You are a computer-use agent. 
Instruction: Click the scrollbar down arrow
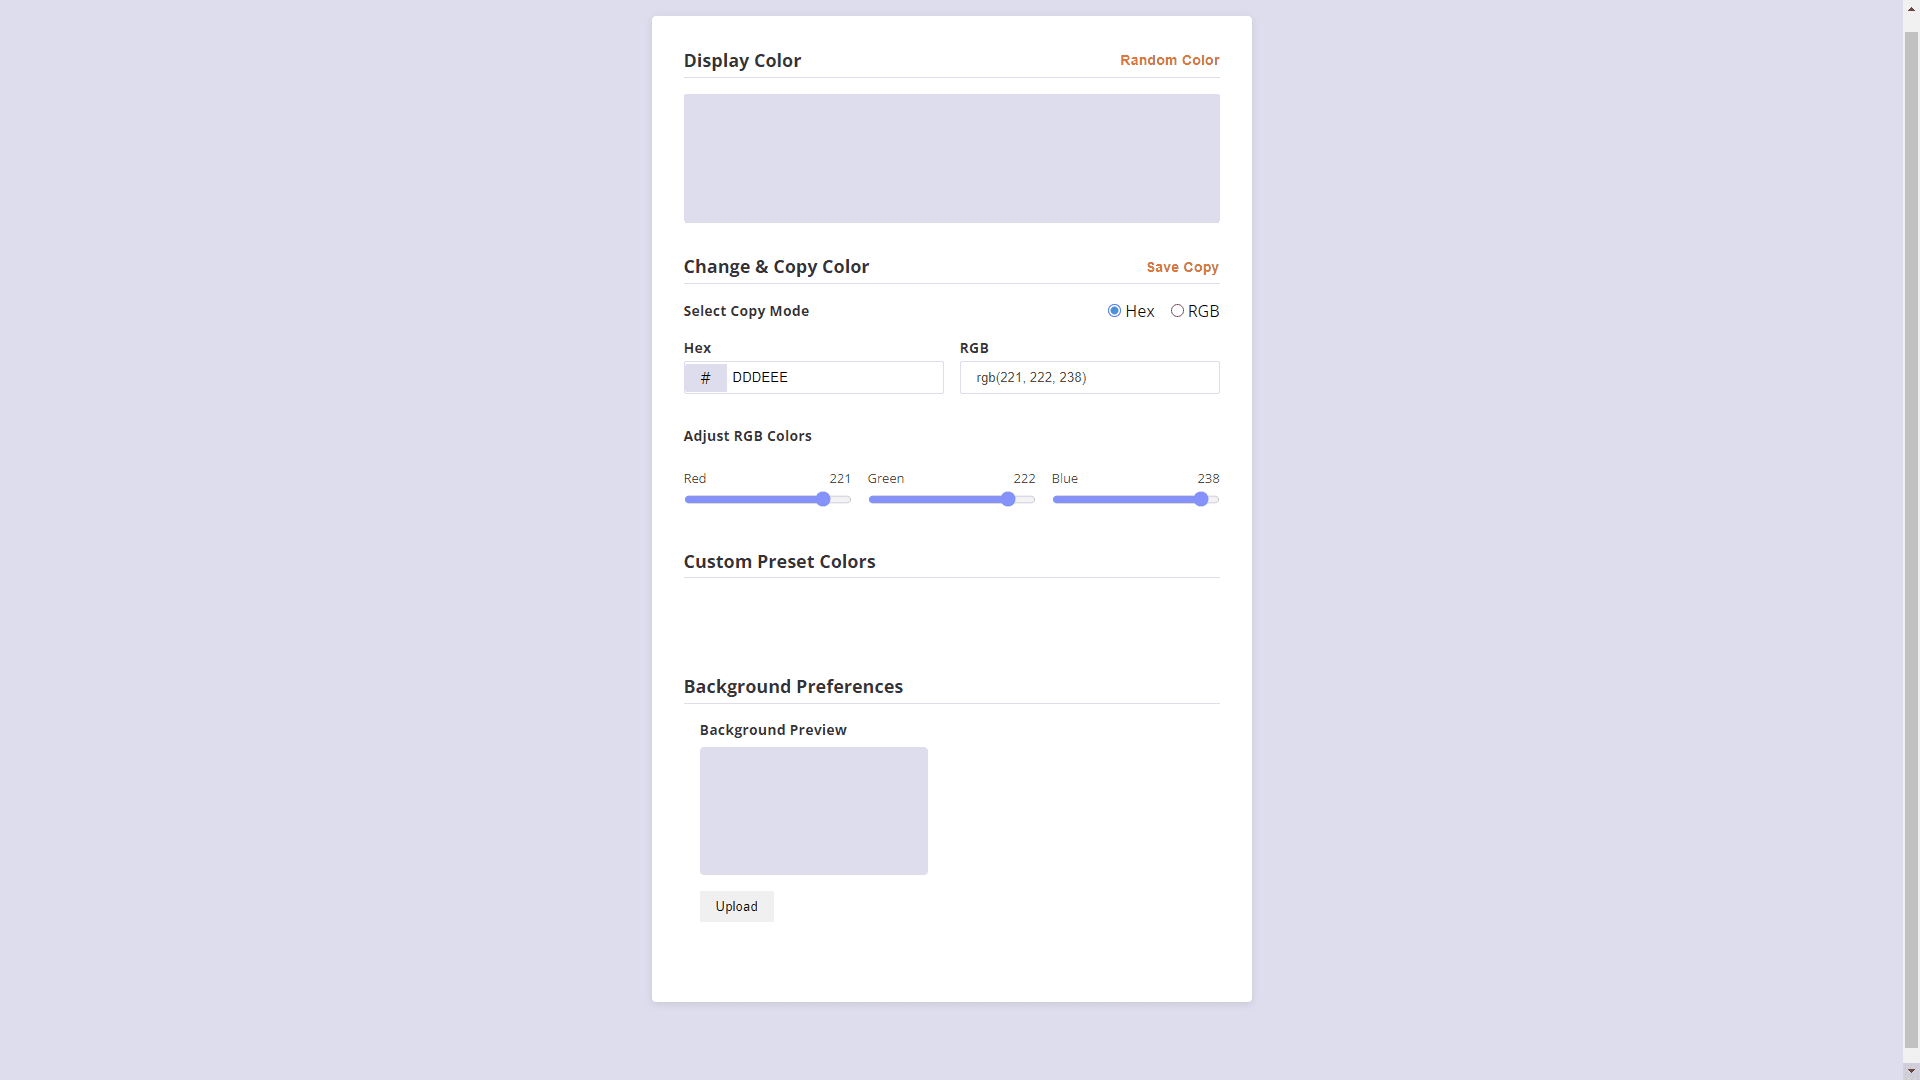pyautogui.click(x=1911, y=1071)
